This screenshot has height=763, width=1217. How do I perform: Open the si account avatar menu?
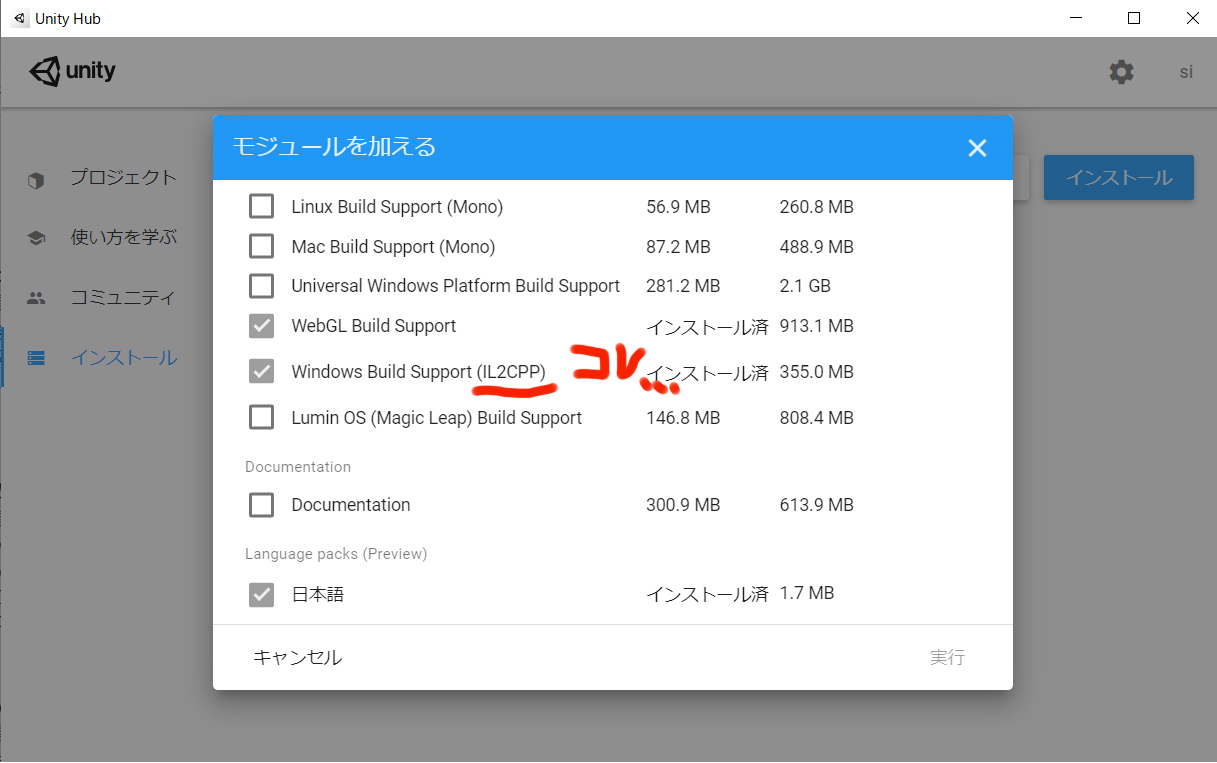click(x=1186, y=71)
